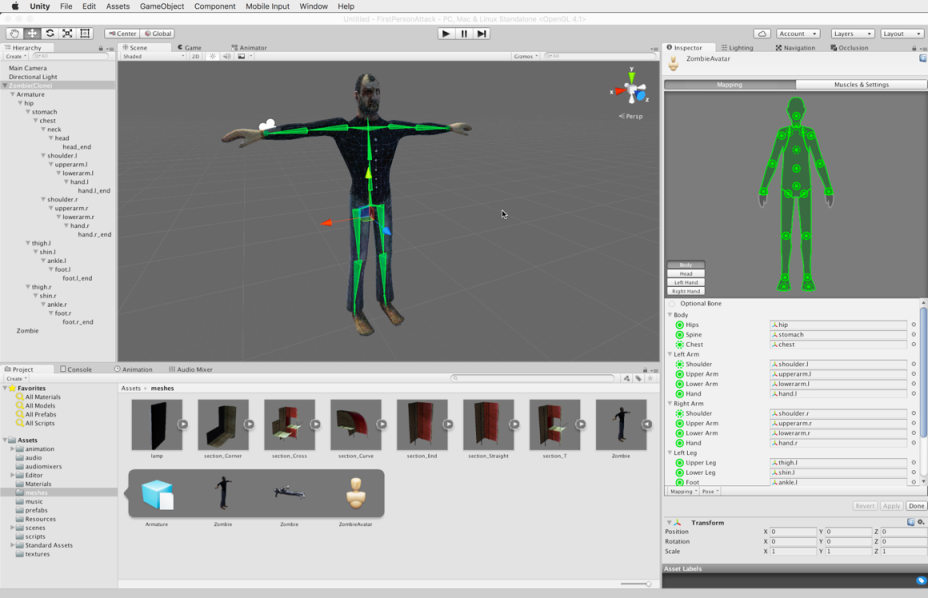Click the Pause button
928x598 pixels.
pos(464,34)
